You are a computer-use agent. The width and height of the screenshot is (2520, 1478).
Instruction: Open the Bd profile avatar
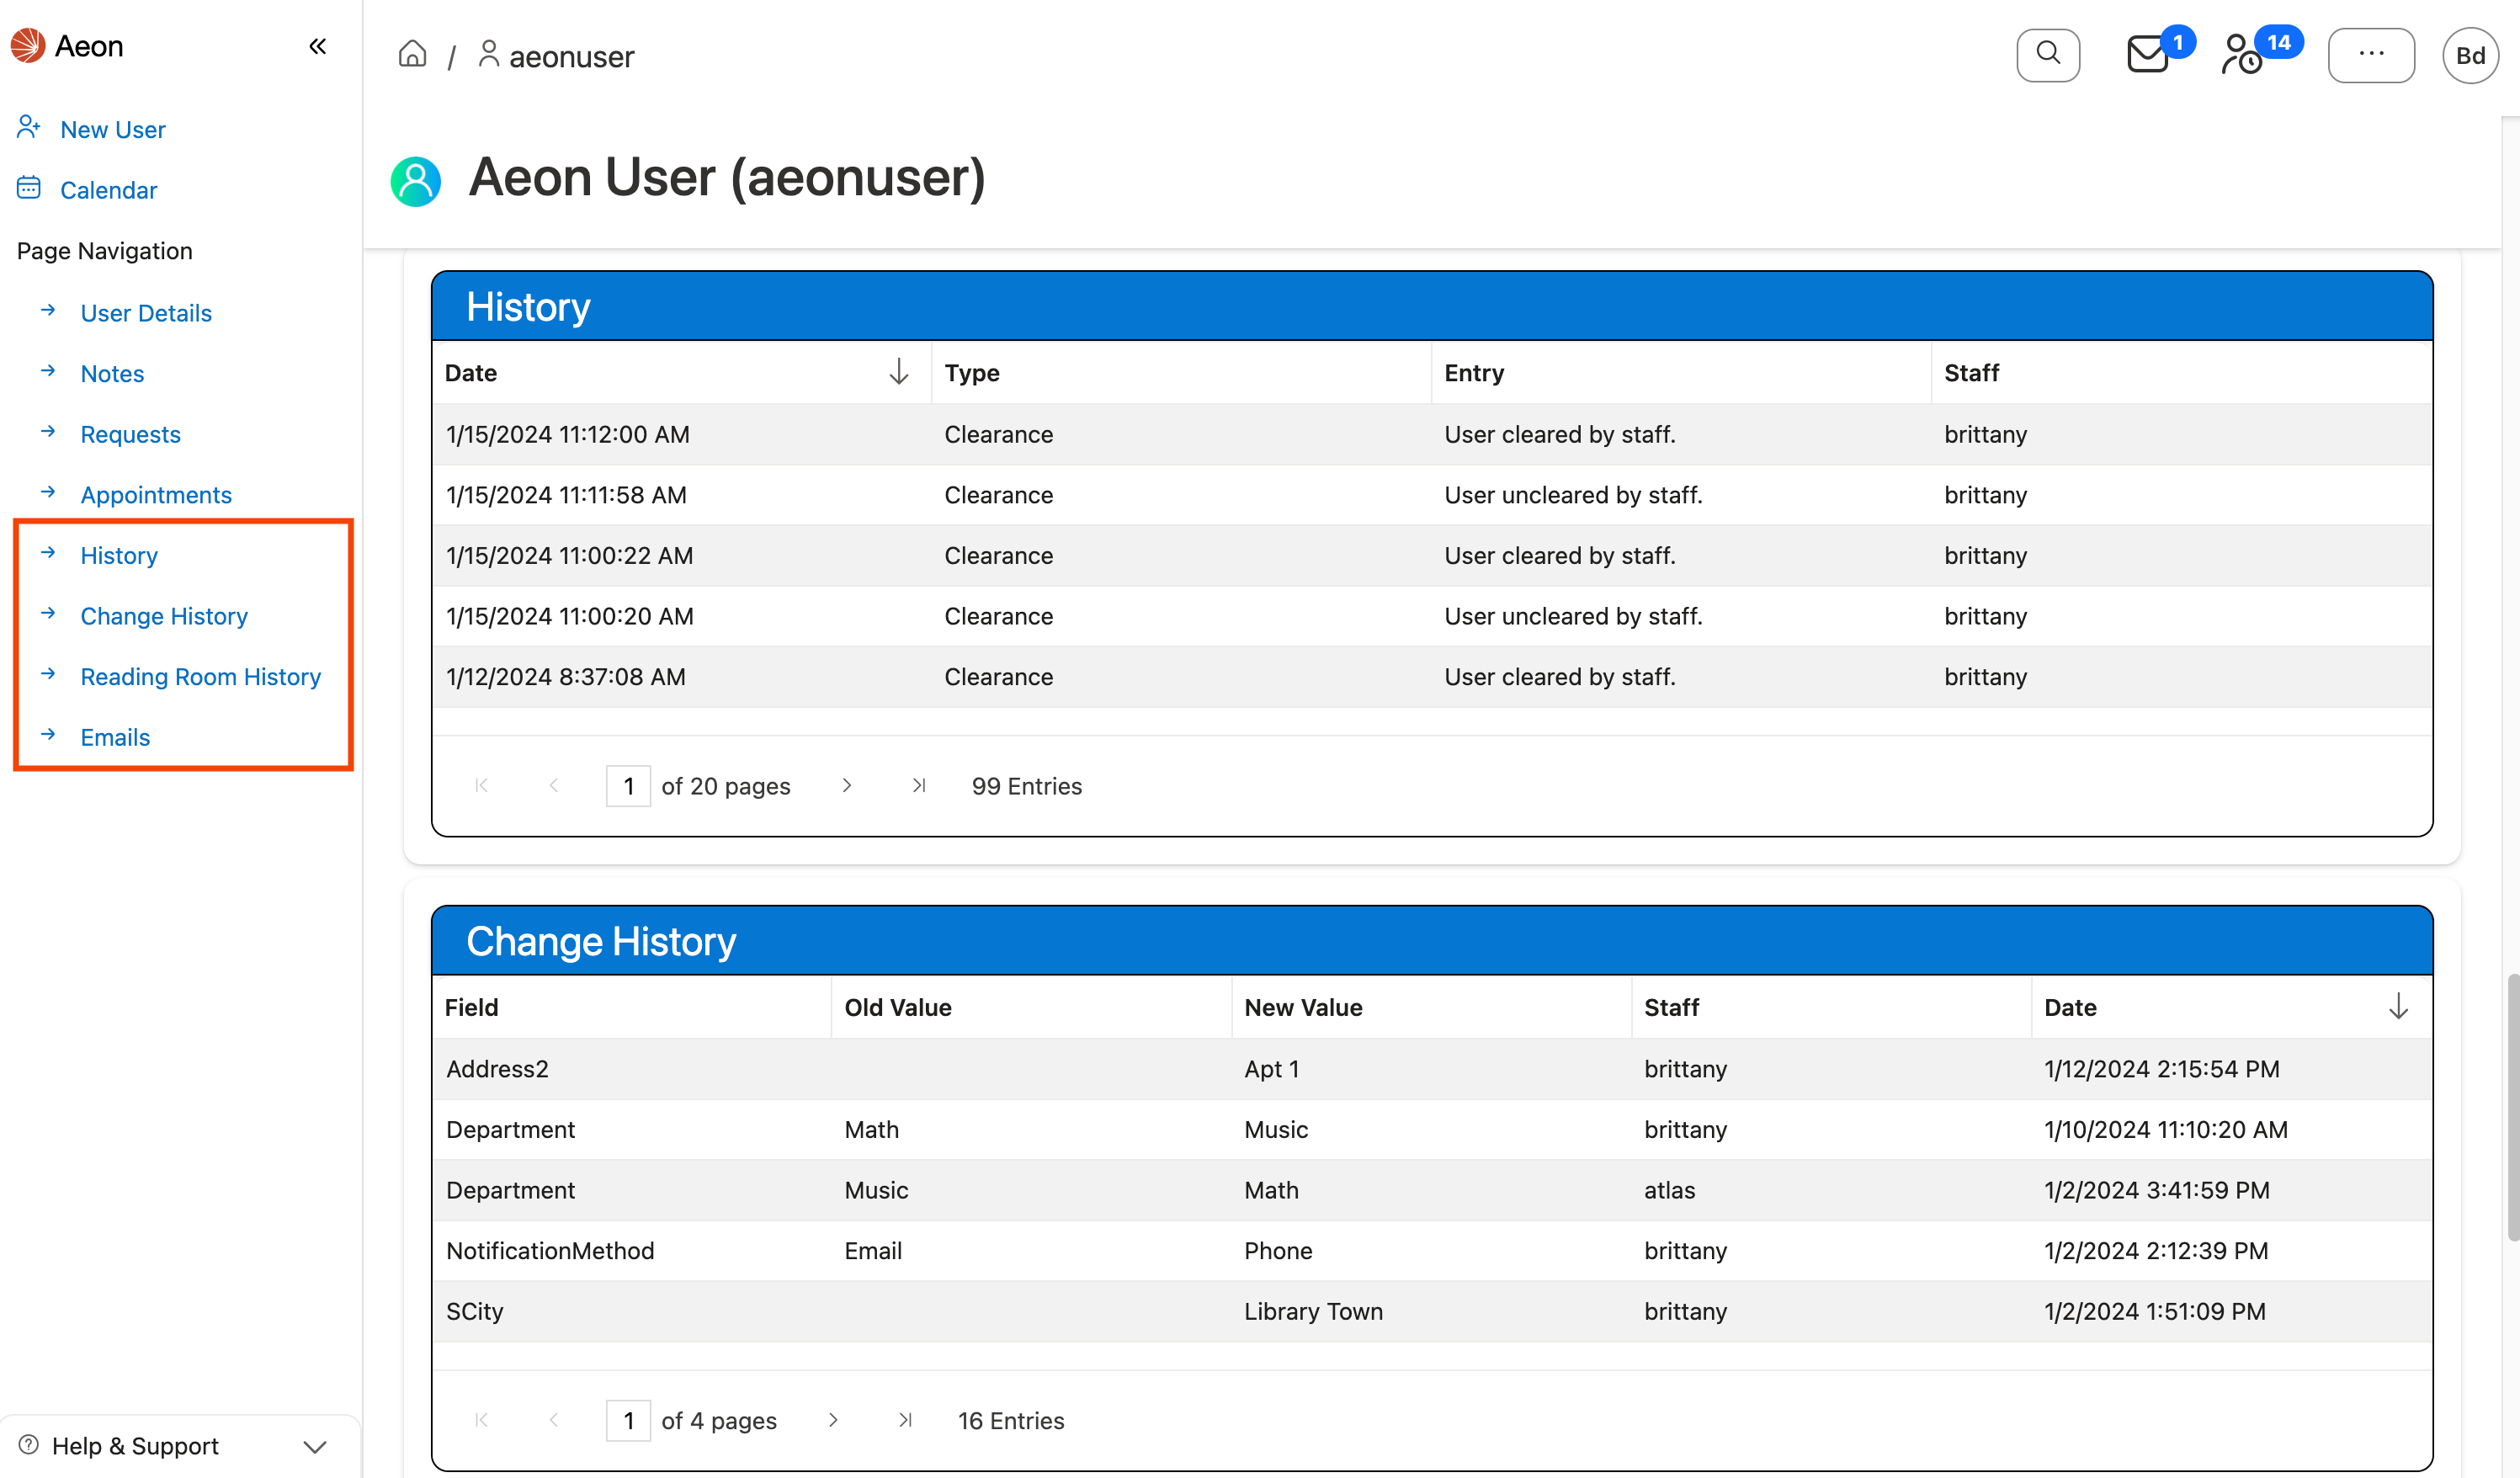[2470, 55]
